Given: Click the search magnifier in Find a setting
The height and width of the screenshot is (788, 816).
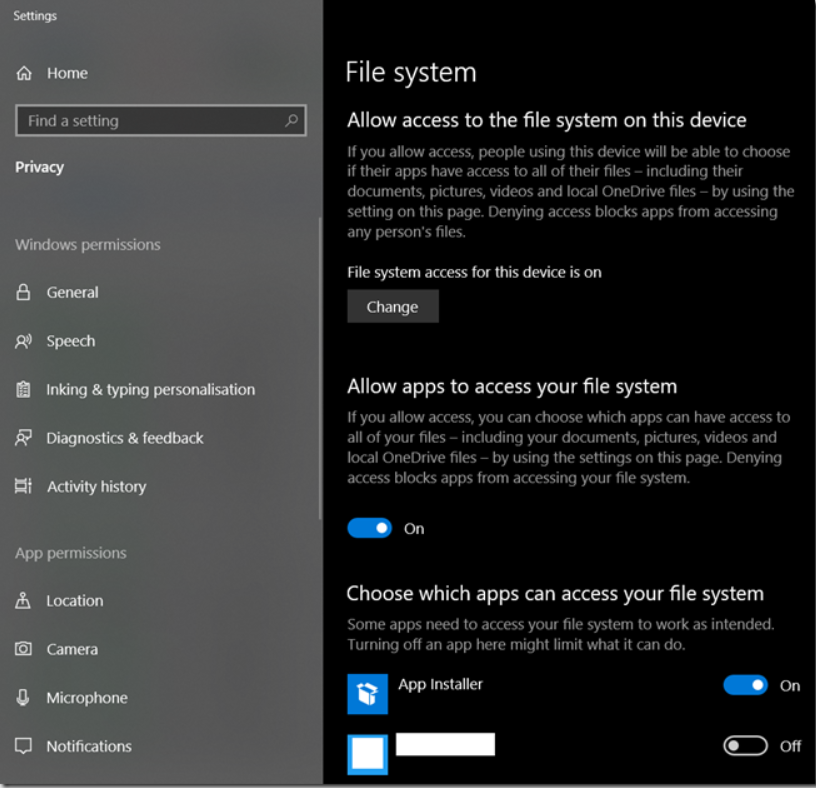Looking at the screenshot, I should click(x=290, y=120).
